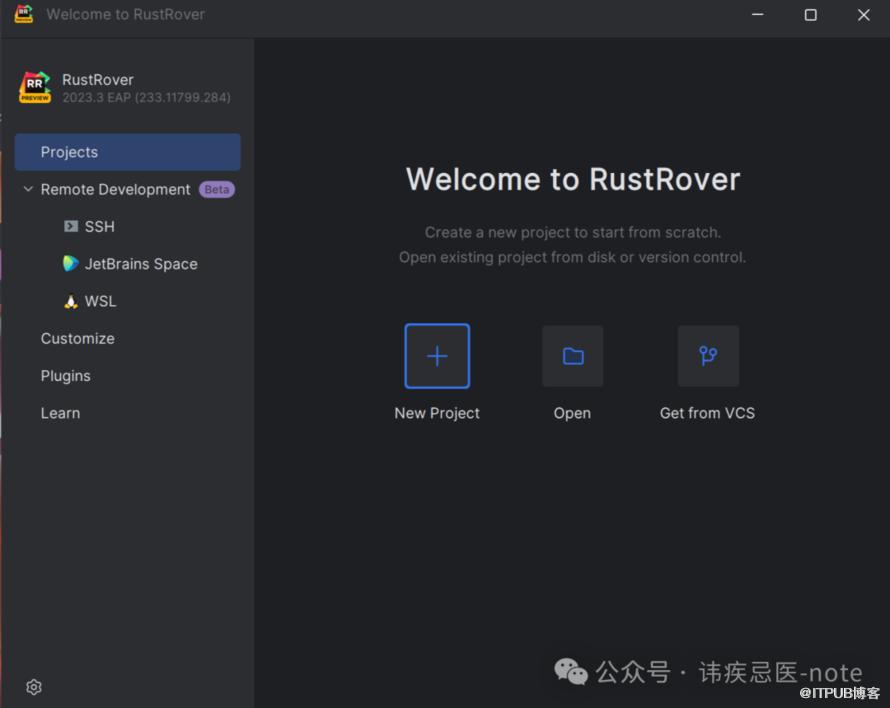This screenshot has height=708, width=890.
Task: Open settings gear at bottom left
Action: tap(34, 687)
